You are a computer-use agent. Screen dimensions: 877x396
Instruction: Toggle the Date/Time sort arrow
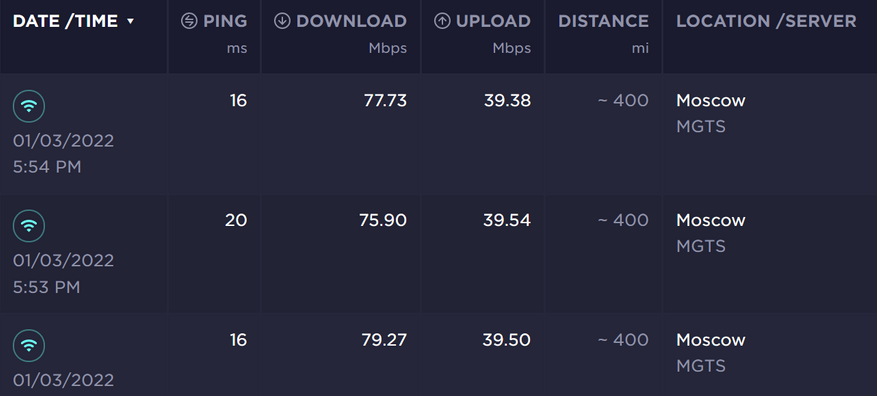(130, 21)
